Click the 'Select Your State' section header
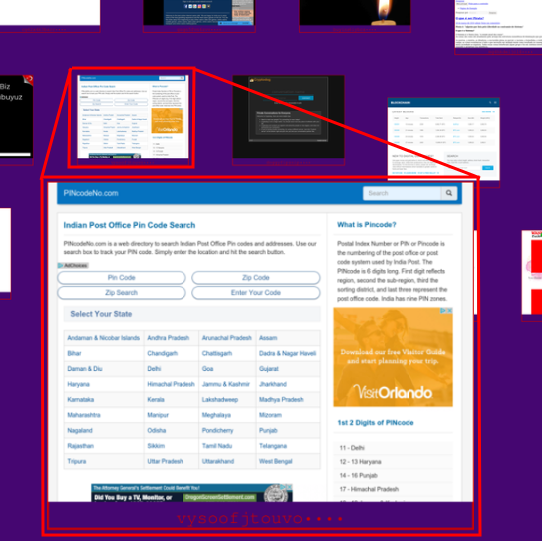 192,314
